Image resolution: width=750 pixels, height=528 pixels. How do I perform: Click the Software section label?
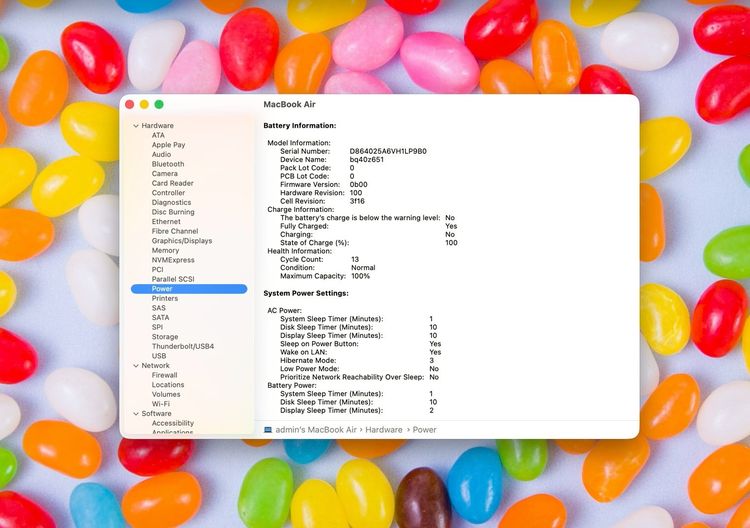[x=156, y=414]
